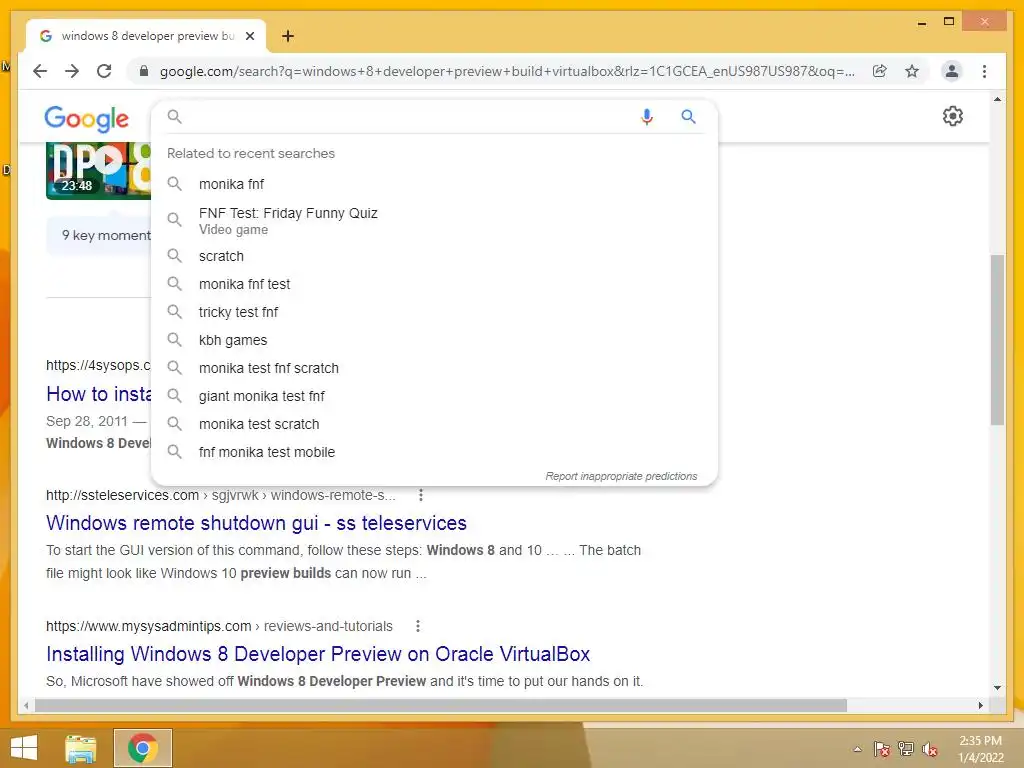Play the 23:48 video thumbnail
This screenshot has height=768, width=1024.
pyautogui.click(x=98, y=170)
